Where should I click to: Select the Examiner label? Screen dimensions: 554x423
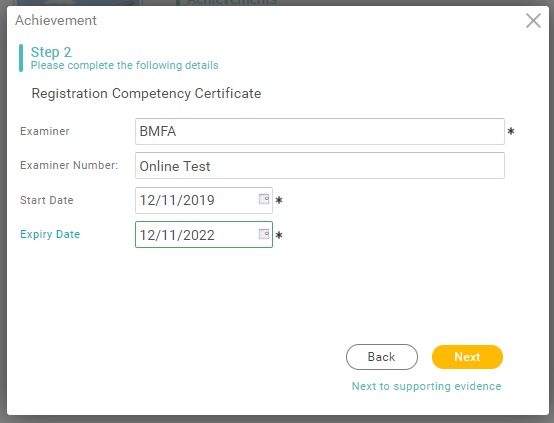coord(45,131)
